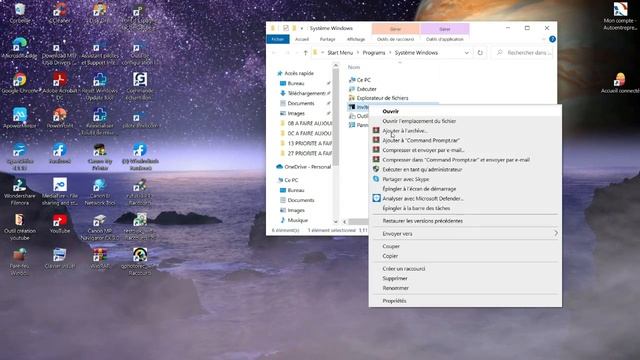Expand the chevron after Programs breadcrumb

[x=390, y=53]
